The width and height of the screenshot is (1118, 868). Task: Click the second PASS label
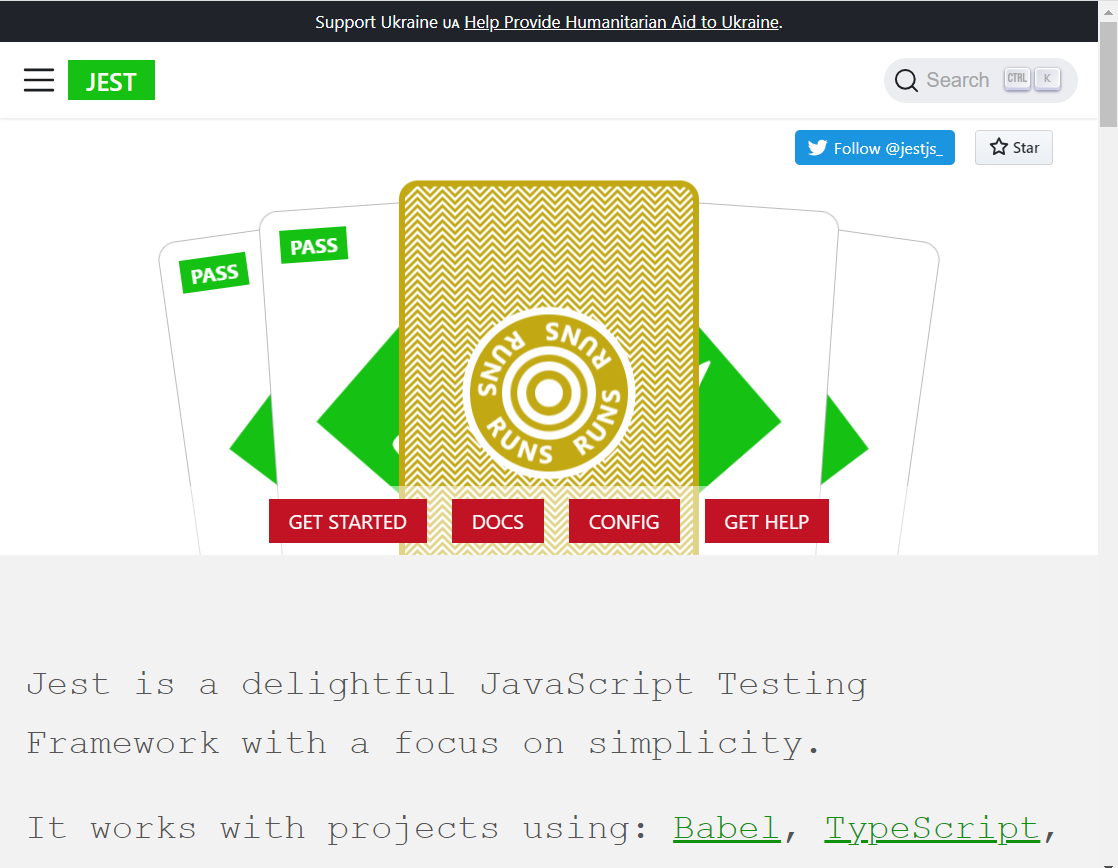coord(314,245)
